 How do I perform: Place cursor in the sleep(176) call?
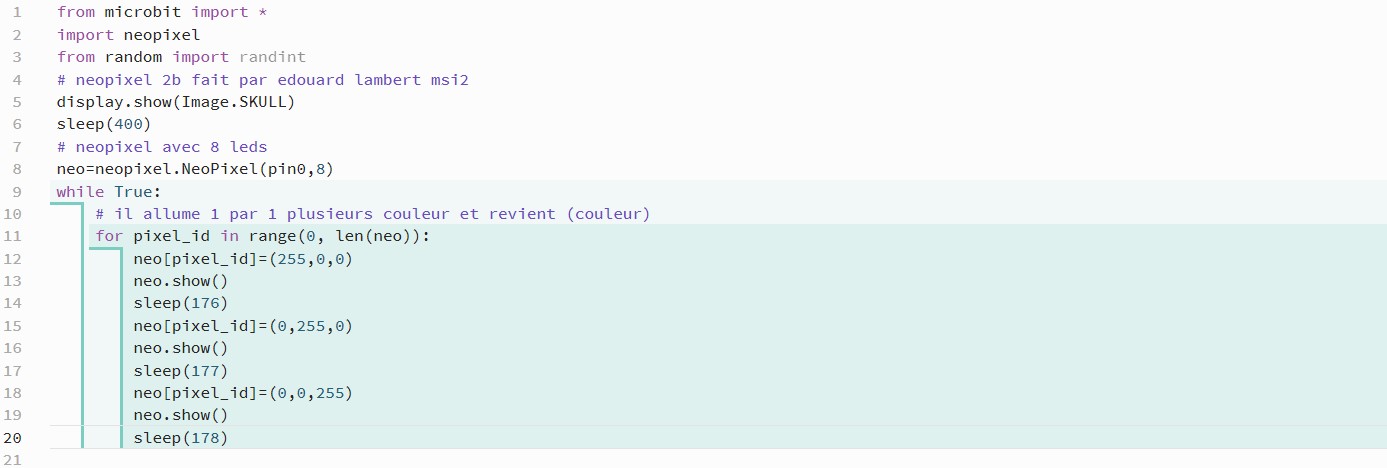click(x=181, y=303)
